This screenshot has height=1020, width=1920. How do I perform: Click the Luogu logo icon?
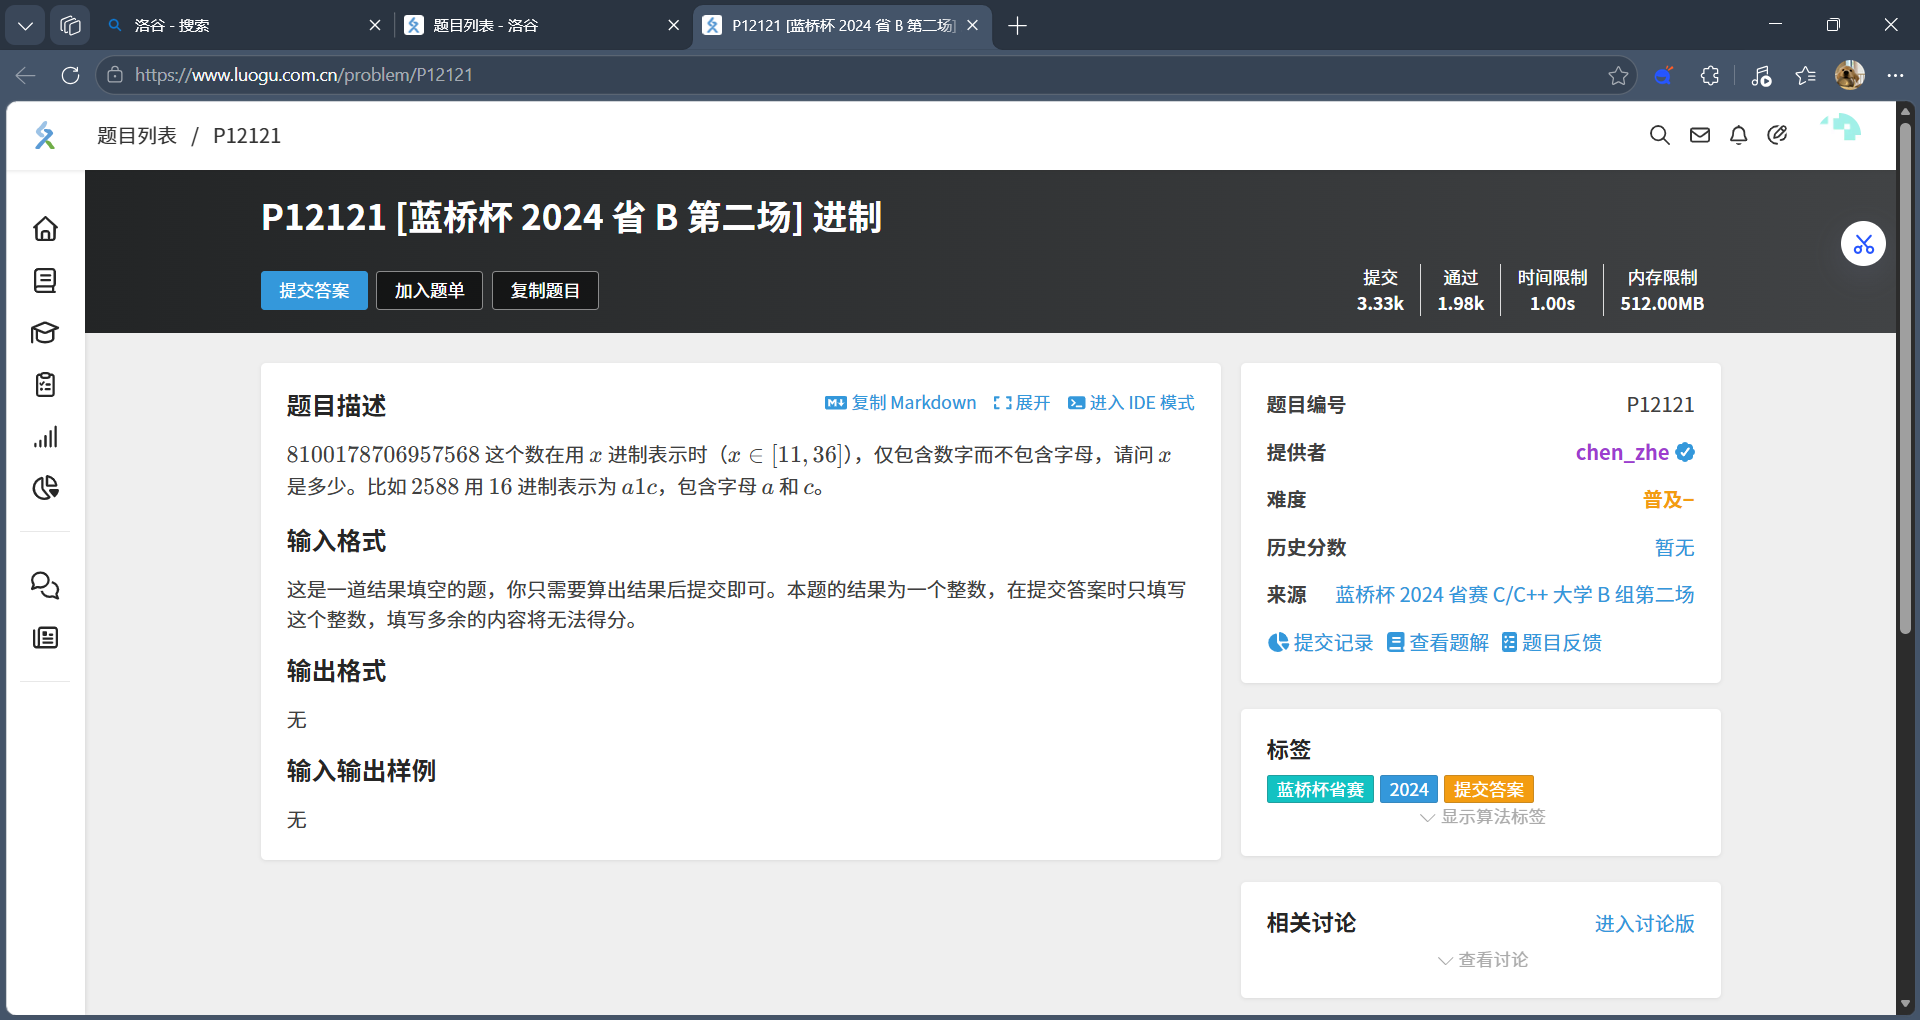click(x=45, y=135)
